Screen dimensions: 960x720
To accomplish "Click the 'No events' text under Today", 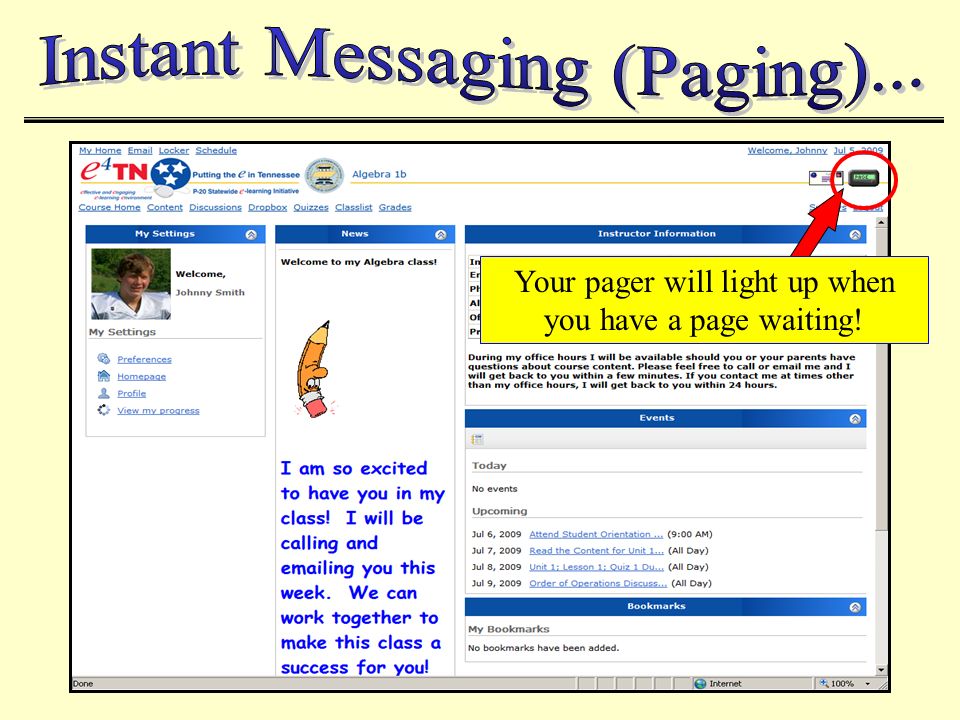I will [495, 489].
